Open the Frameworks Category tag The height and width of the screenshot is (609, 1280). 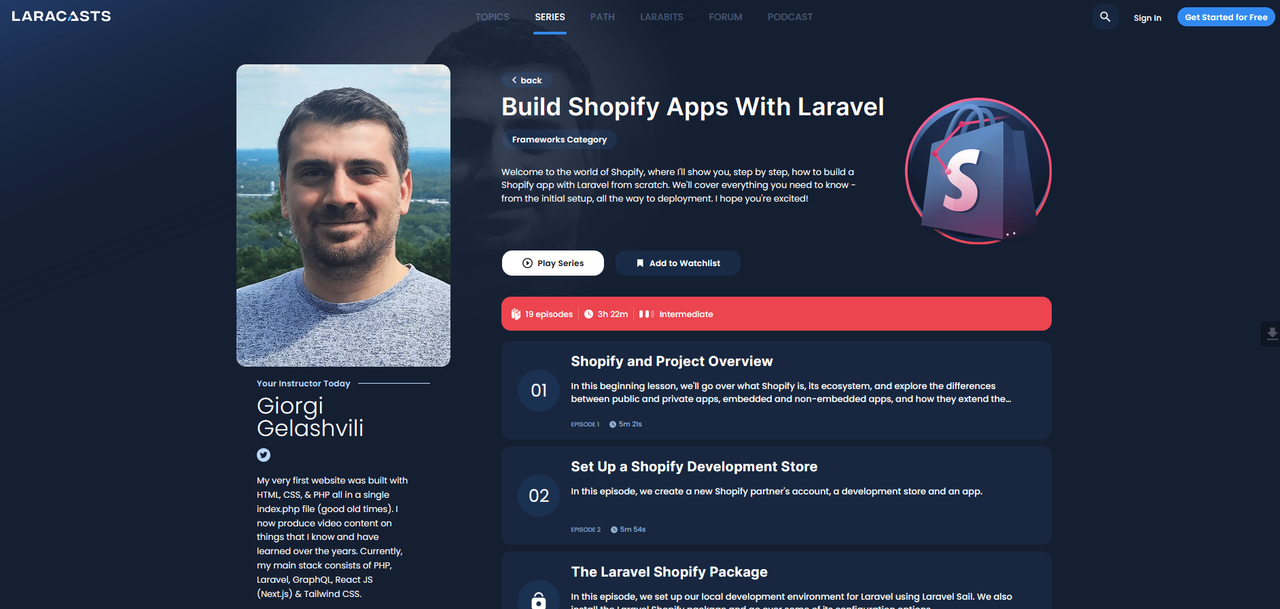click(559, 140)
